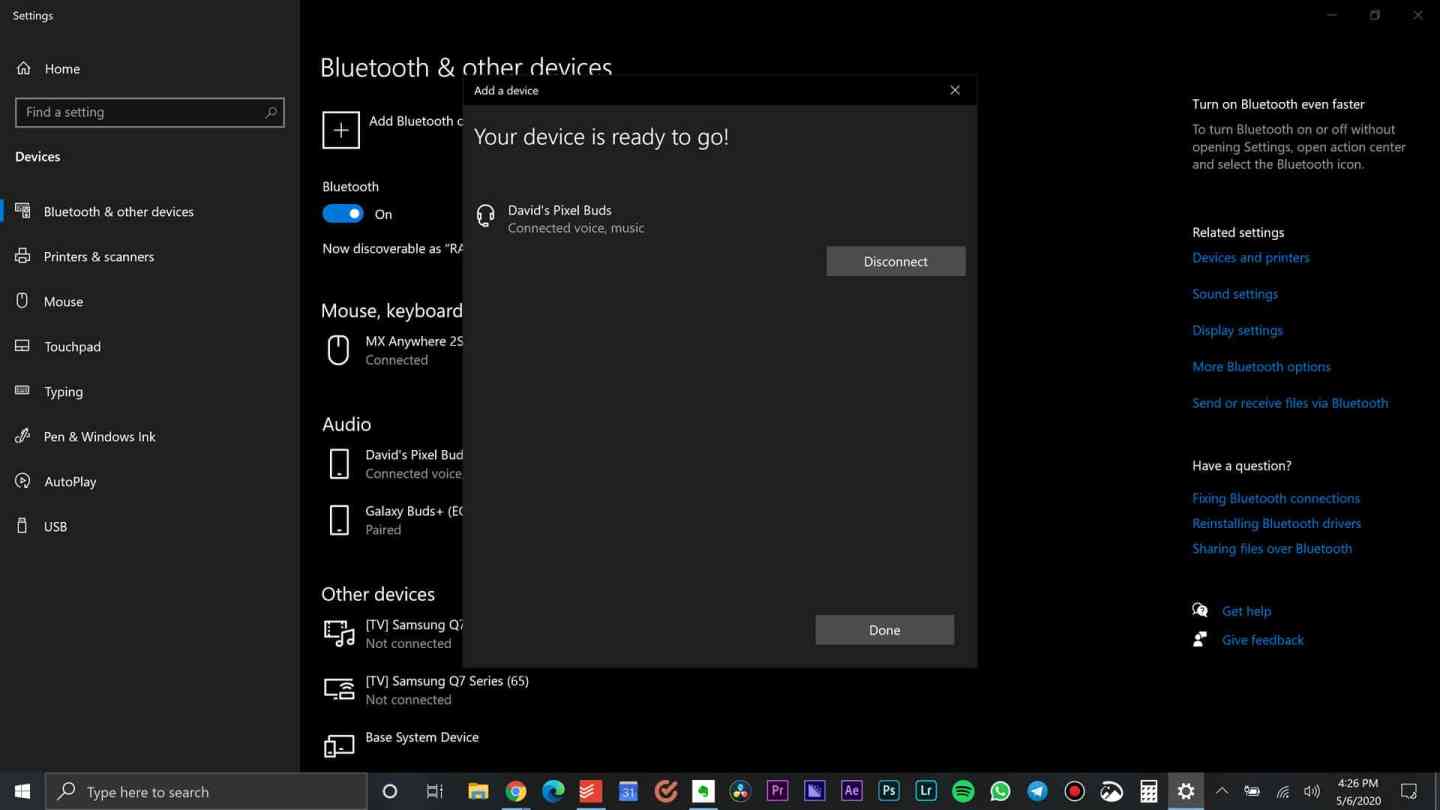The height and width of the screenshot is (810, 1440).
Task: Click the Add Bluetooth device plus icon
Action: click(x=341, y=130)
